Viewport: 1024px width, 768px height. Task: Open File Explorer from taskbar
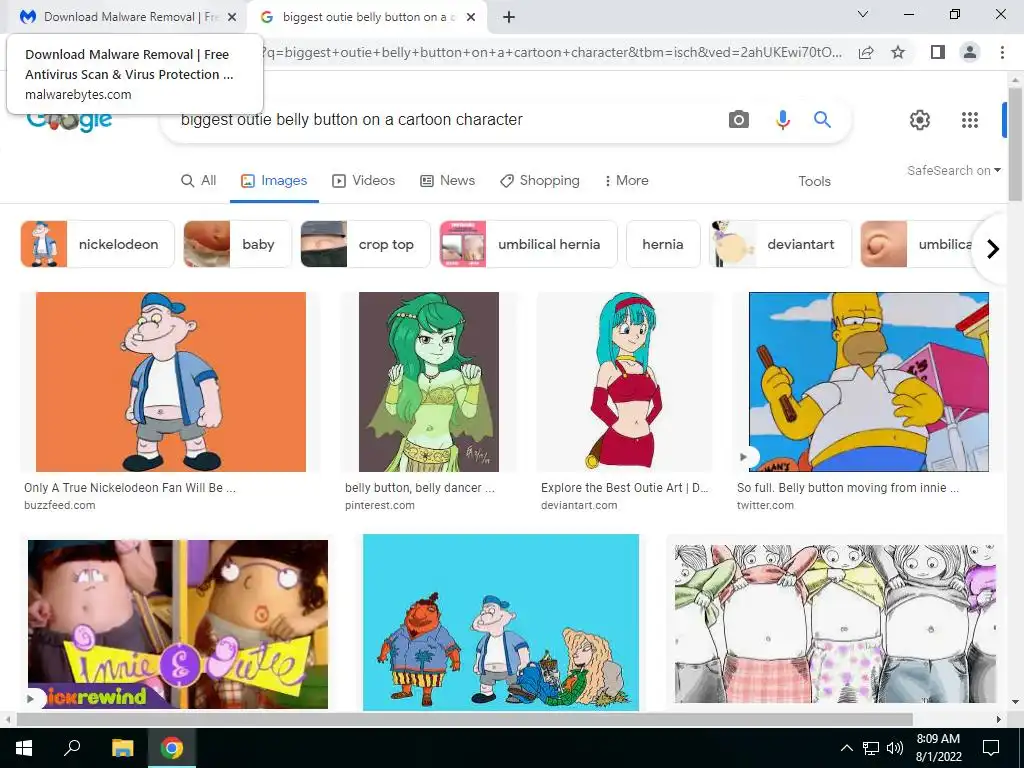pos(122,748)
